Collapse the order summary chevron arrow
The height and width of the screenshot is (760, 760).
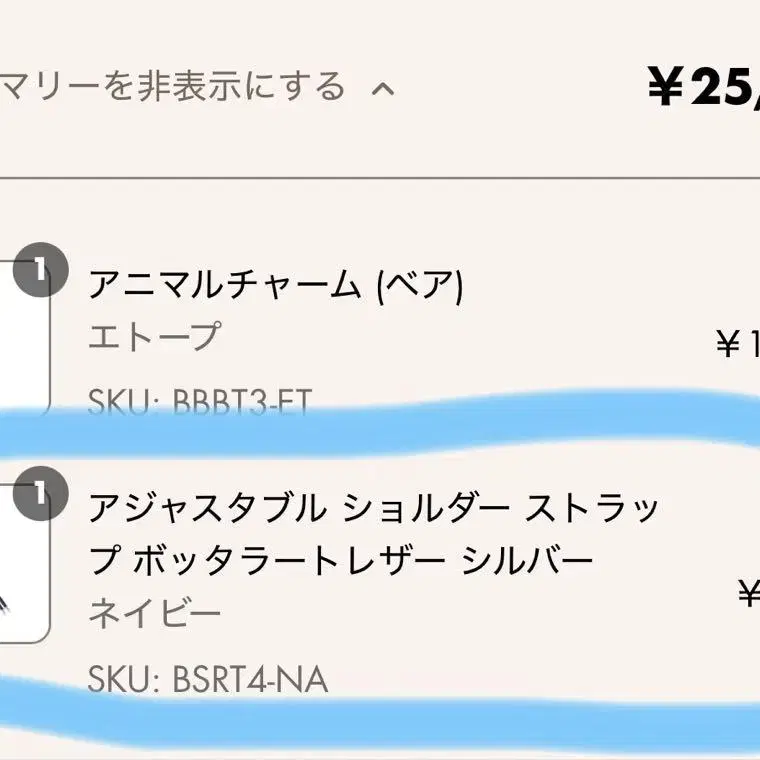click(x=383, y=89)
